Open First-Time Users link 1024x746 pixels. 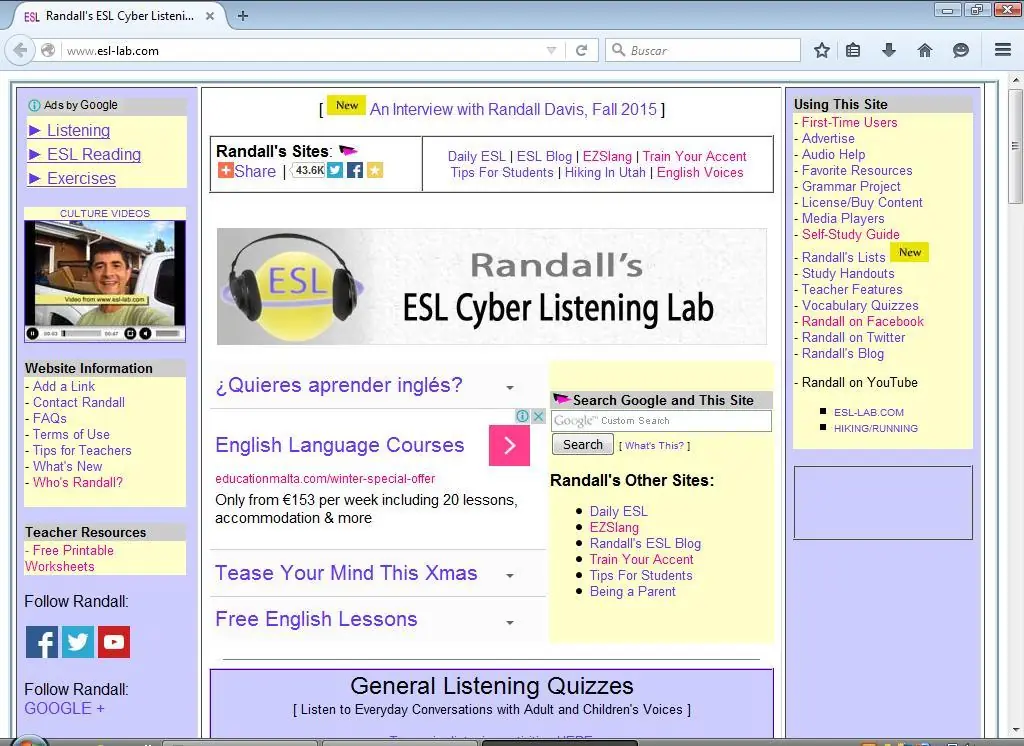pyautogui.click(x=849, y=122)
